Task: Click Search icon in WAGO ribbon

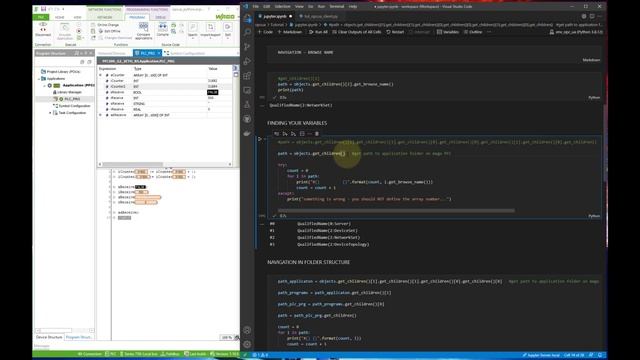Action: point(193,29)
